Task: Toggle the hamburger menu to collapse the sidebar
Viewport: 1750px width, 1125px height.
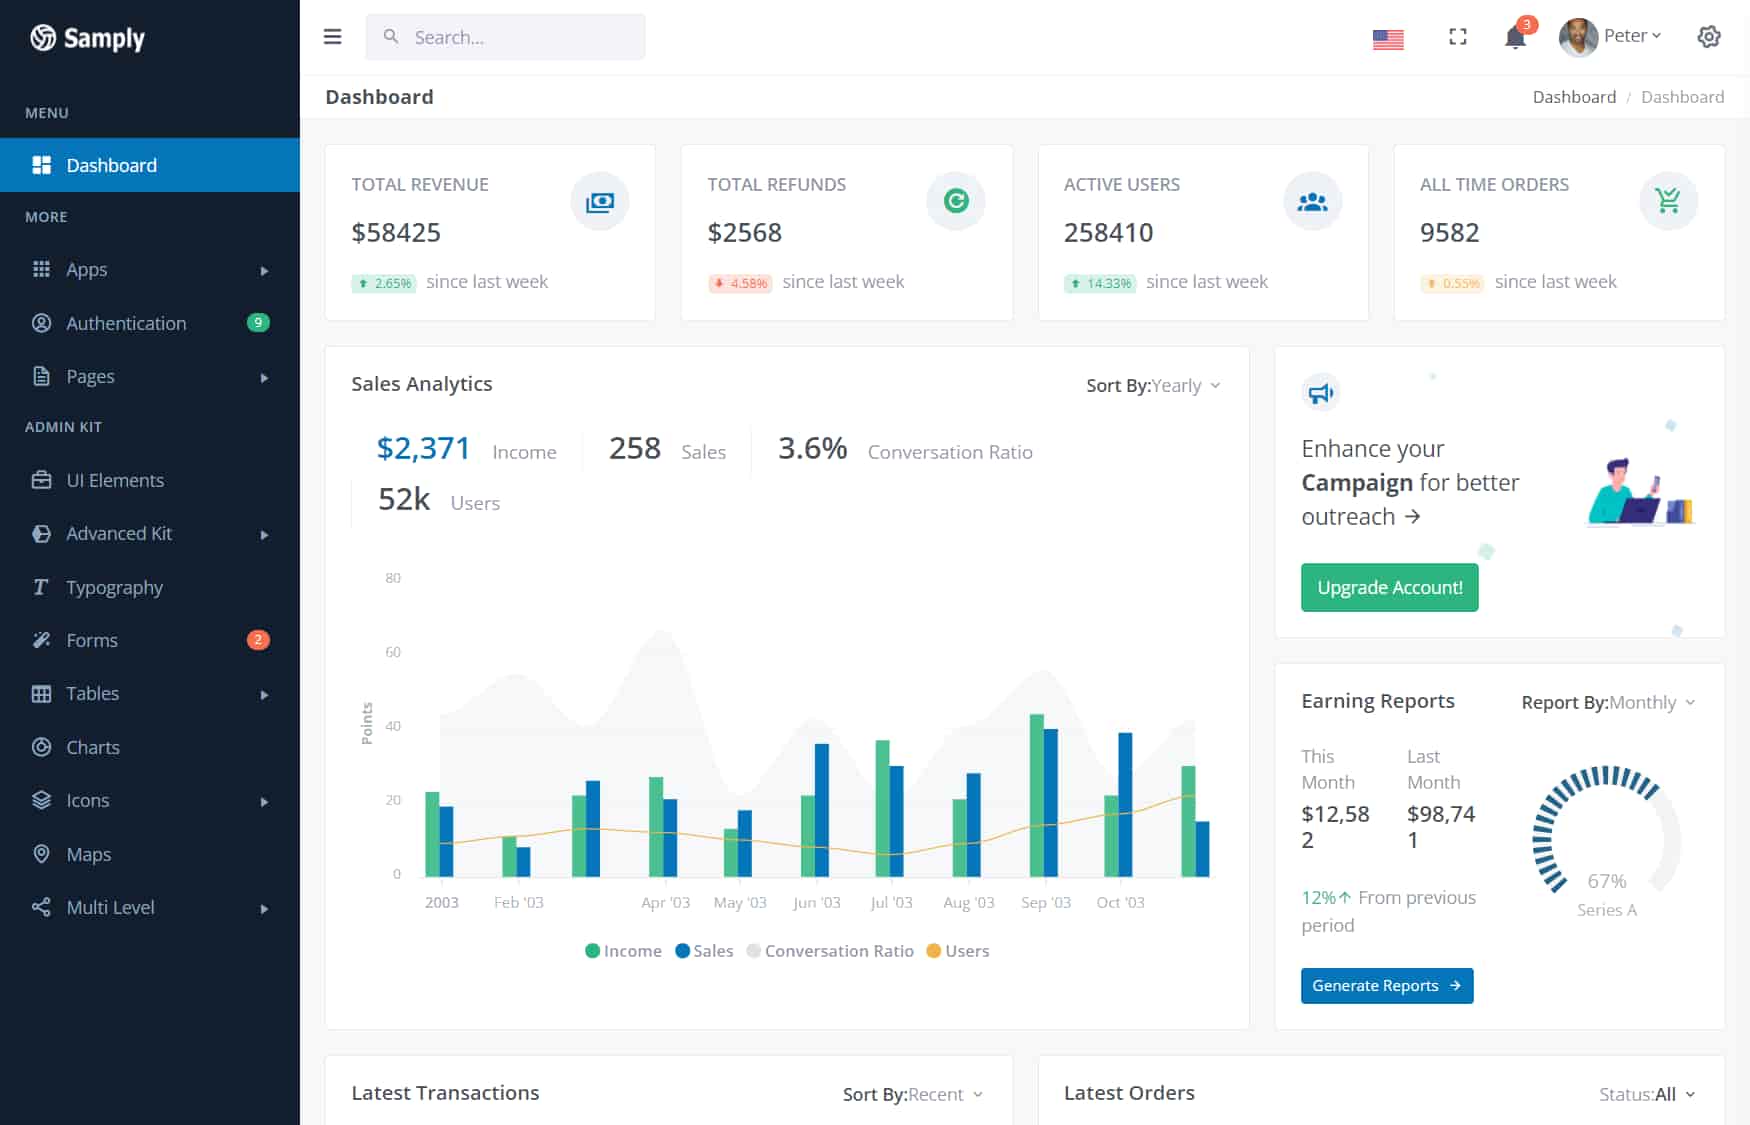Action: pos(332,36)
